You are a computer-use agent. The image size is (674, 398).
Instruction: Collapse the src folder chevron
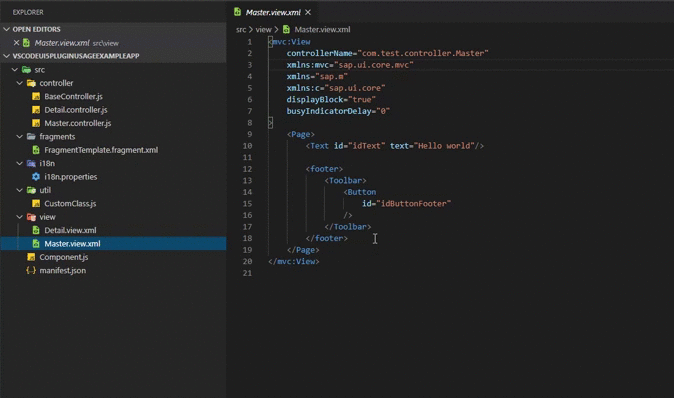point(15,70)
